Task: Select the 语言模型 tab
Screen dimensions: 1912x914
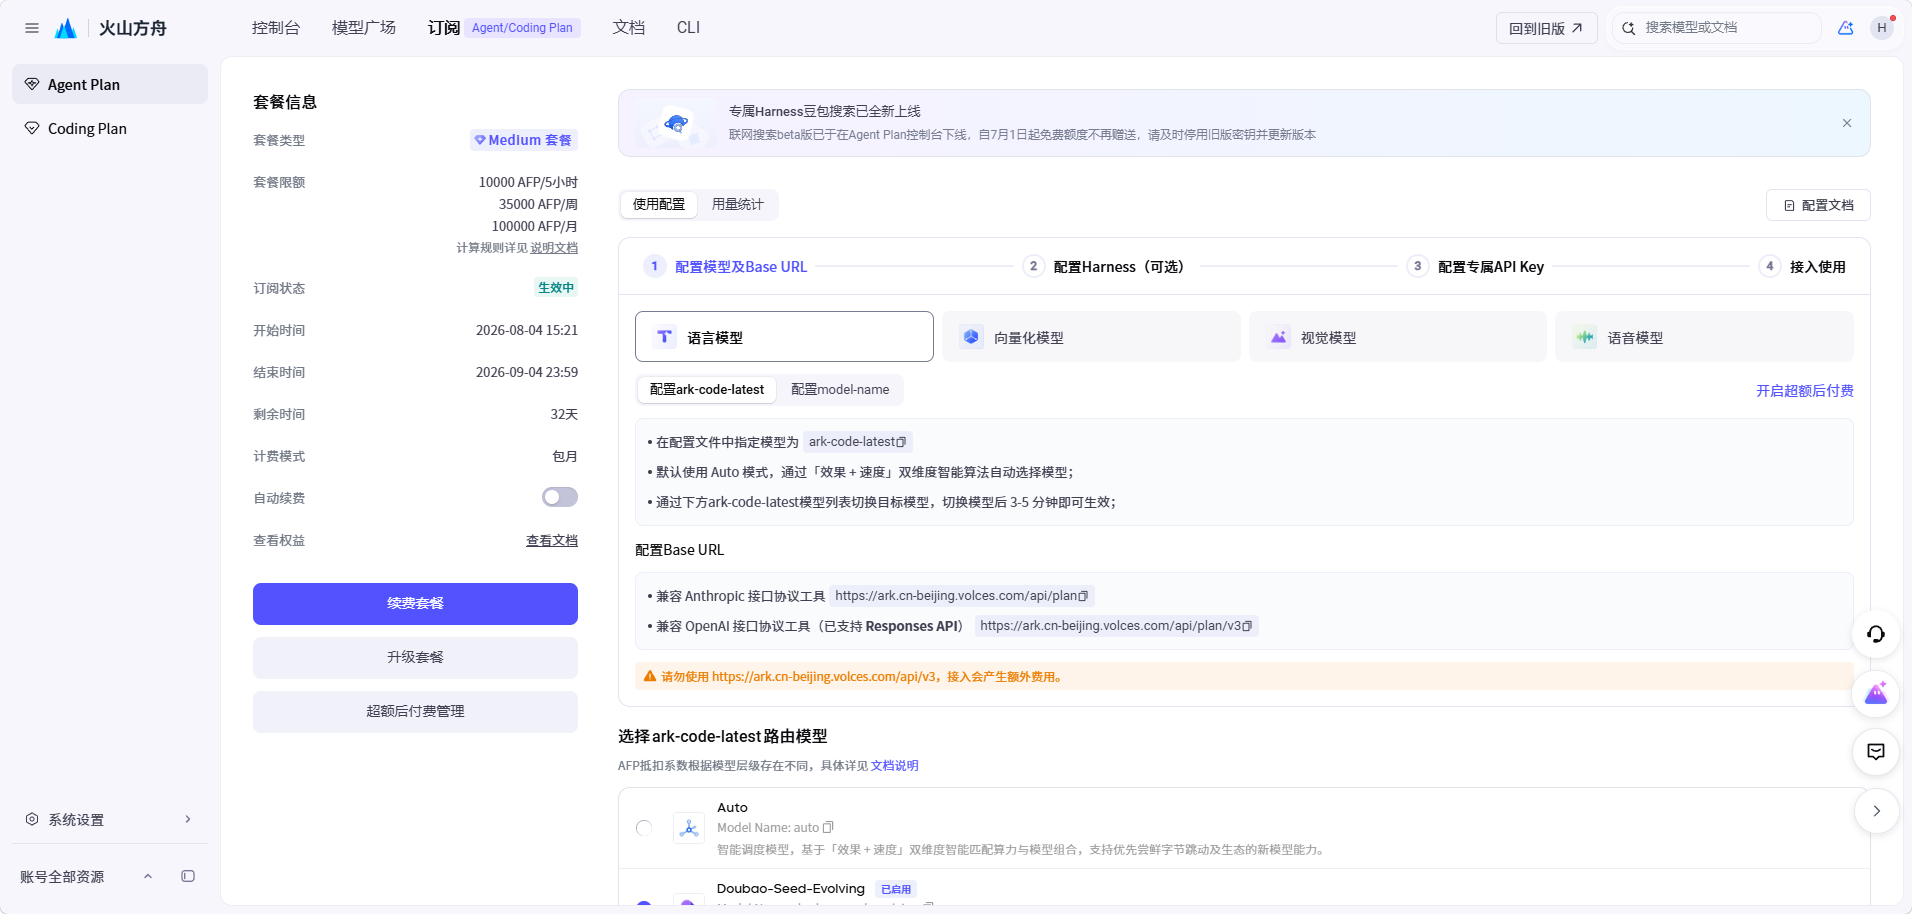Action: tap(784, 337)
